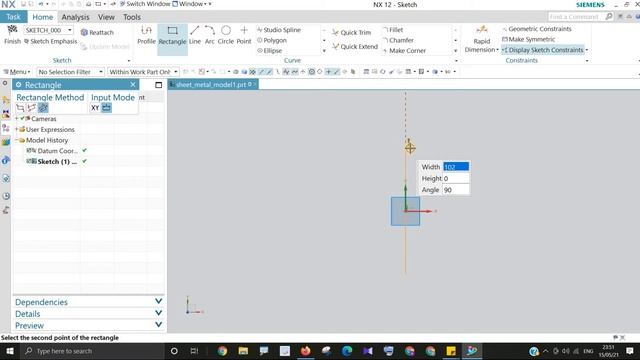Screen dimensions: 640x360
Task: Select the Line tool
Action: 195,35
